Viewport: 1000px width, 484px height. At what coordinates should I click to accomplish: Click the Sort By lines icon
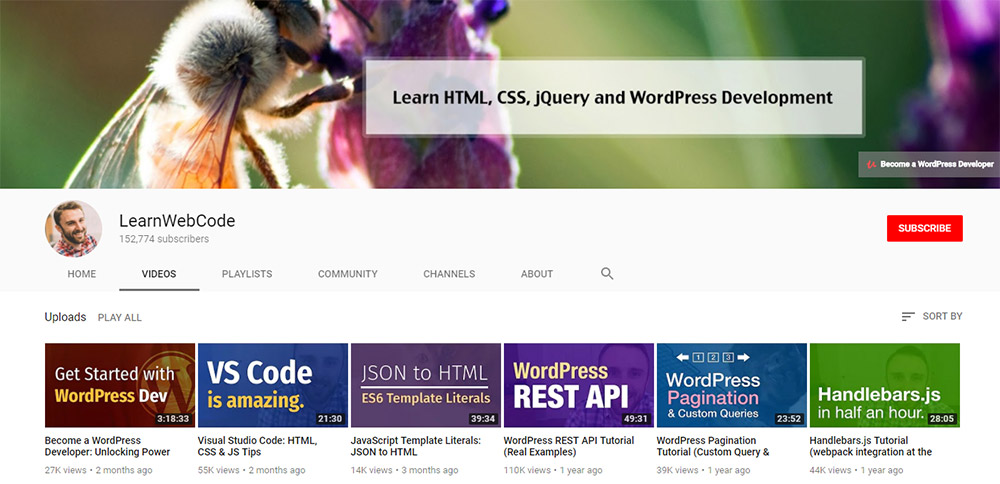tap(908, 316)
